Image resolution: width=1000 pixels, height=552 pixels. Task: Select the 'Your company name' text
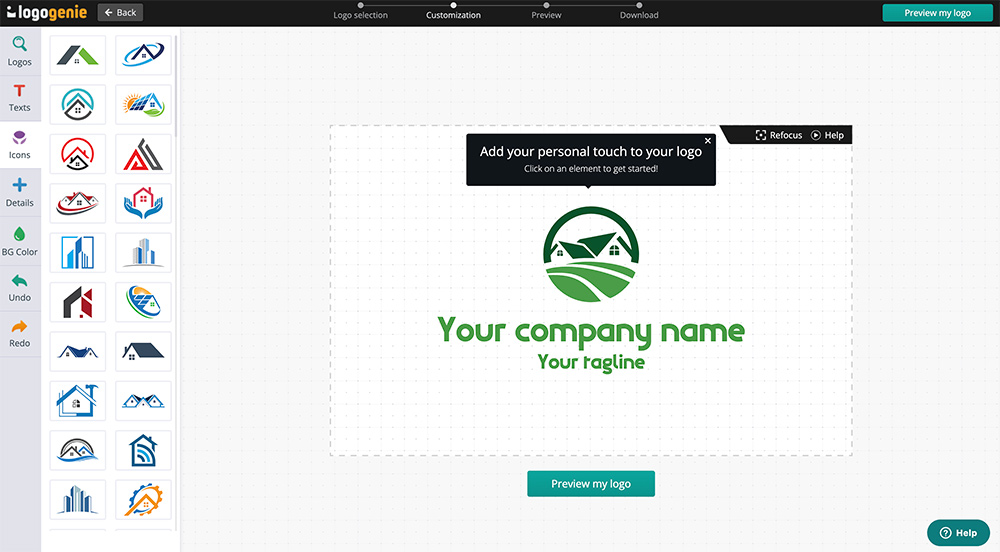click(591, 331)
